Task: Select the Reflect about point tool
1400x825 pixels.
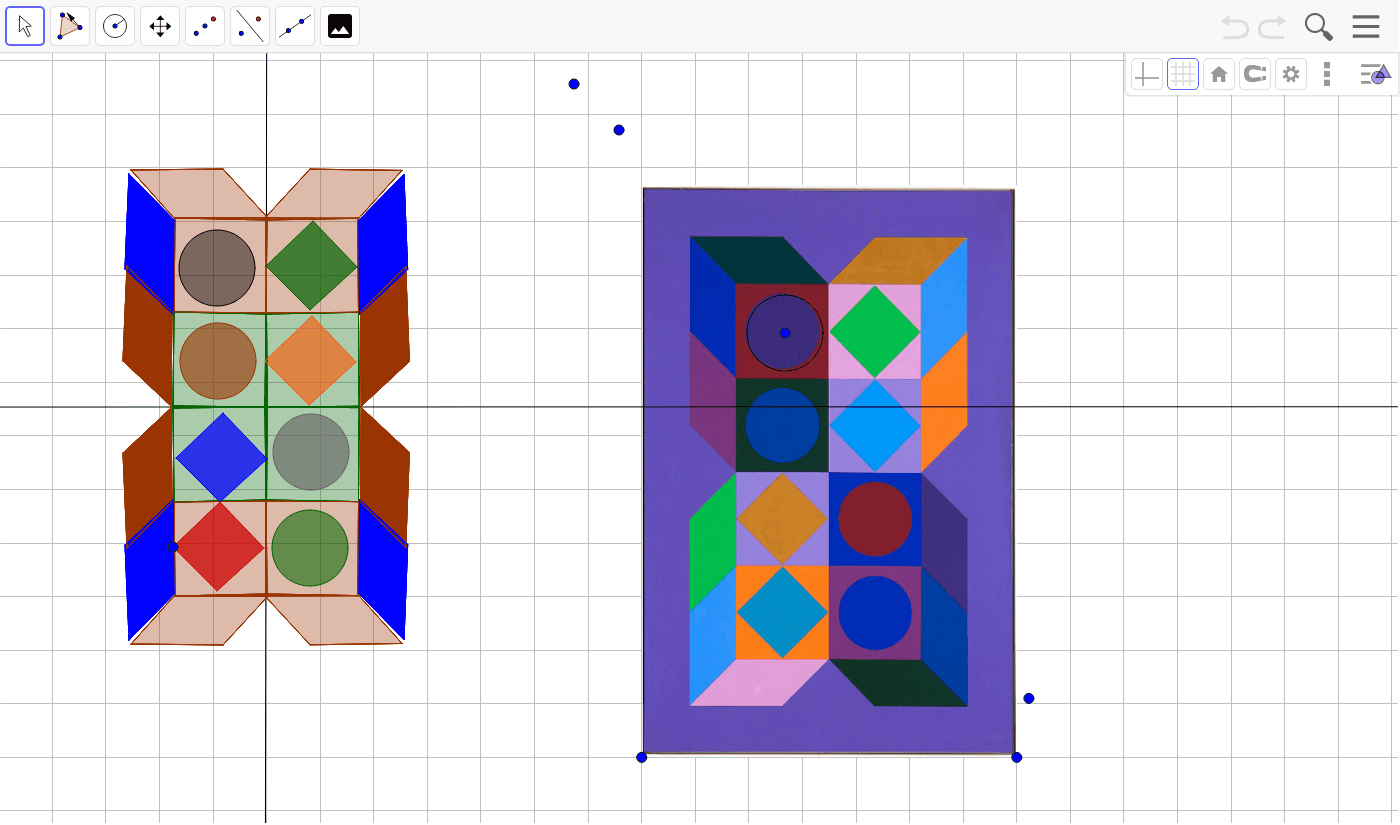Action: pyautogui.click(x=205, y=26)
